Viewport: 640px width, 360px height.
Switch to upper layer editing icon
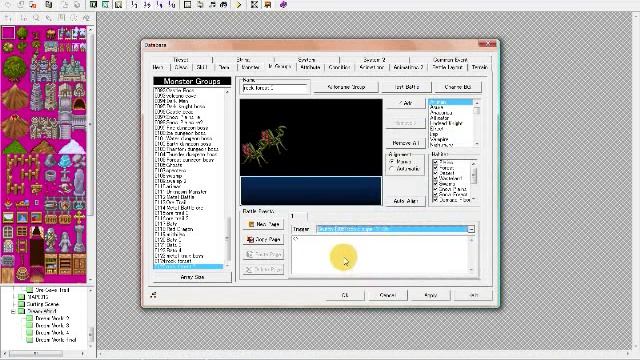(x=105, y=5)
